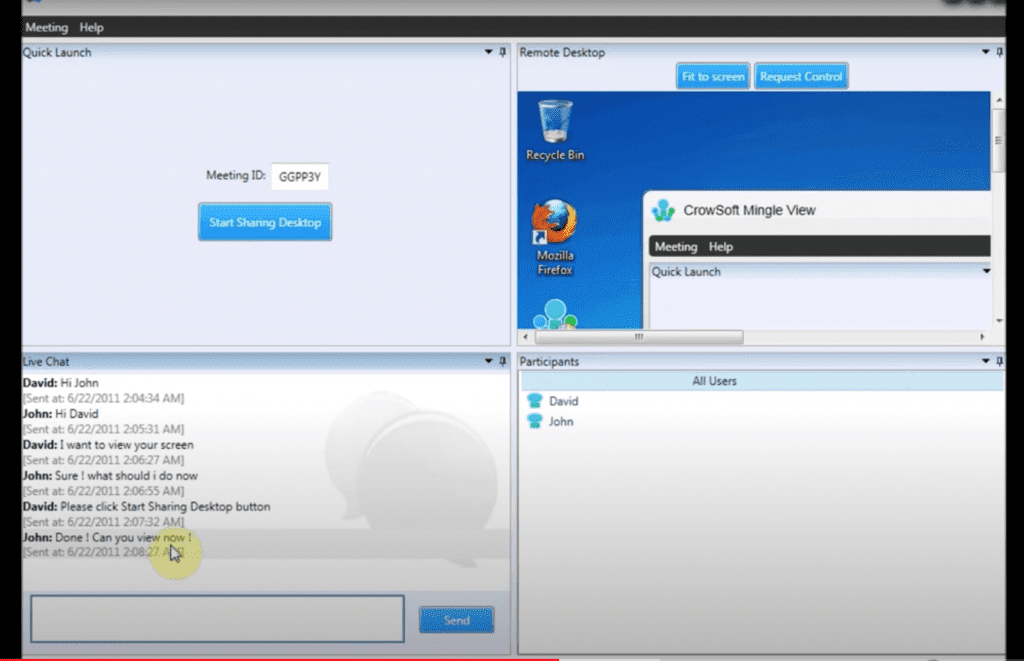1024x661 pixels.
Task: Open the Meeting menu
Action: (x=46, y=27)
